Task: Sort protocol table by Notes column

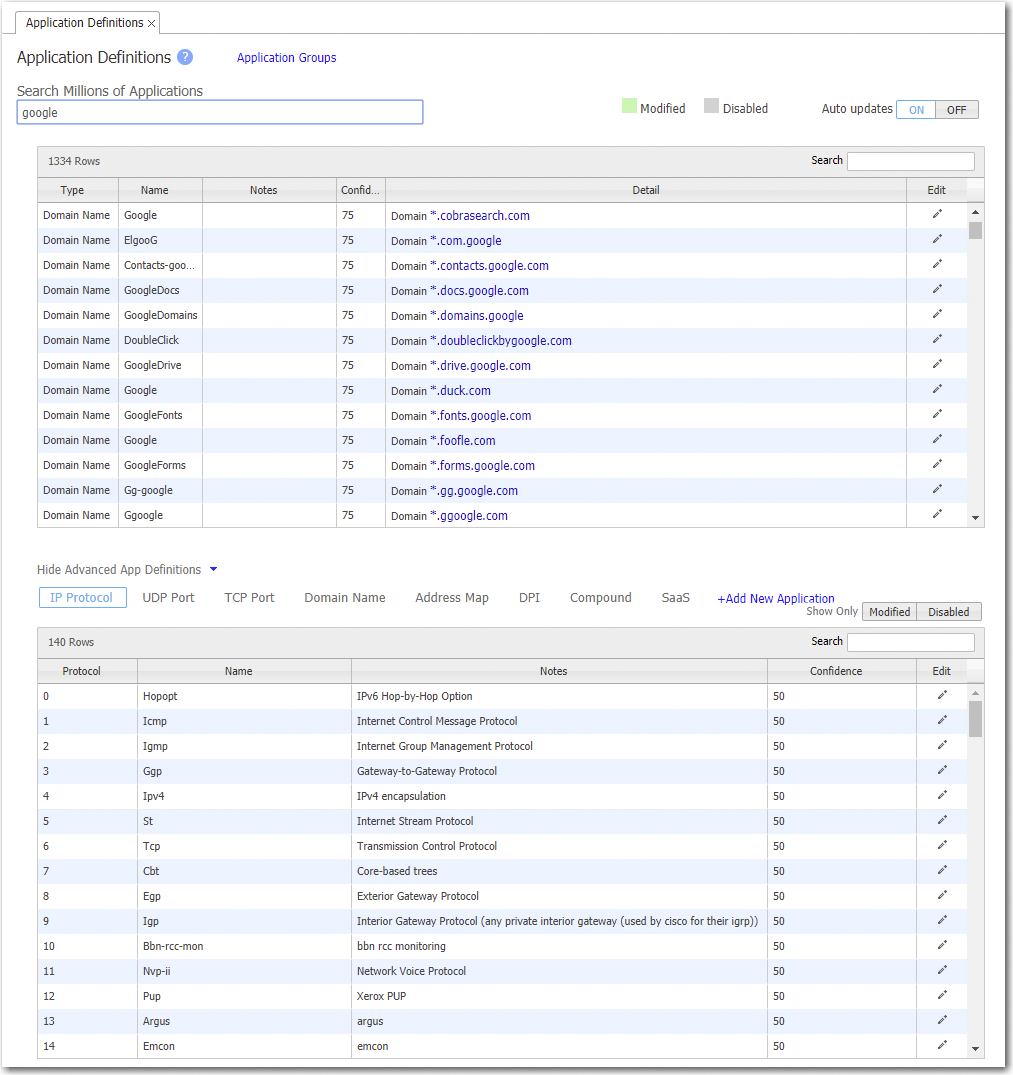Action: (x=559, y=671)
